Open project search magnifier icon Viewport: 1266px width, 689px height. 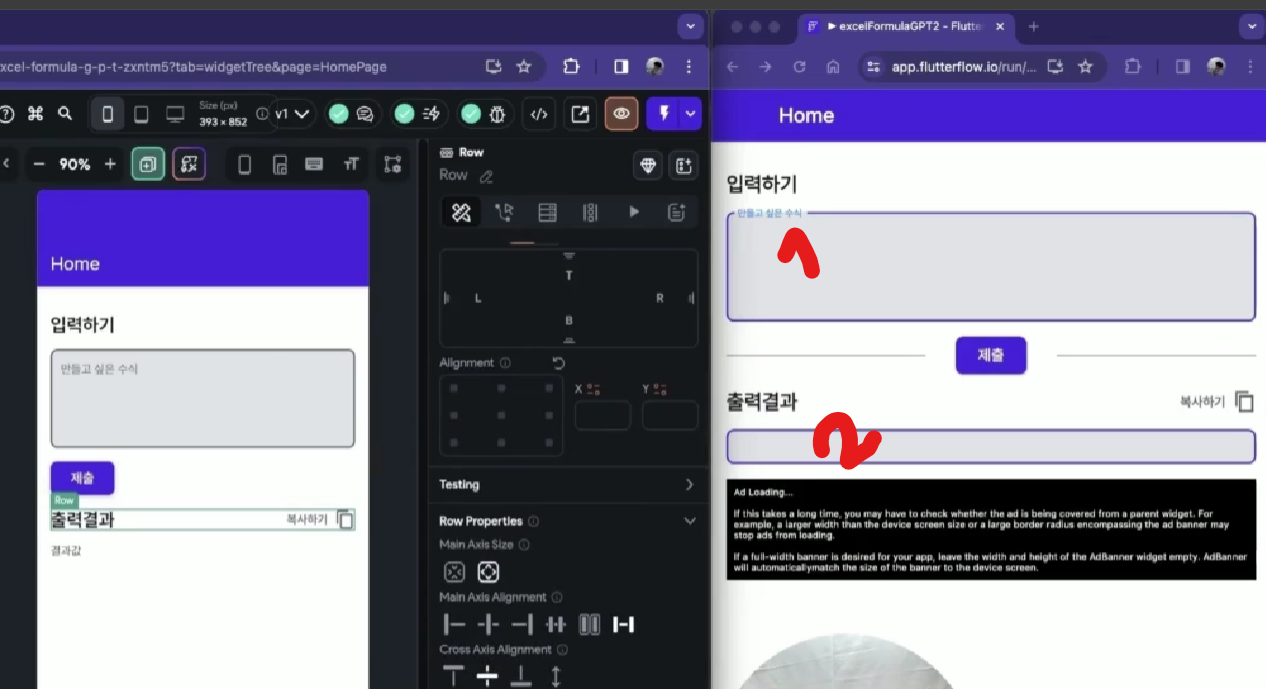[x=65, y=114]
